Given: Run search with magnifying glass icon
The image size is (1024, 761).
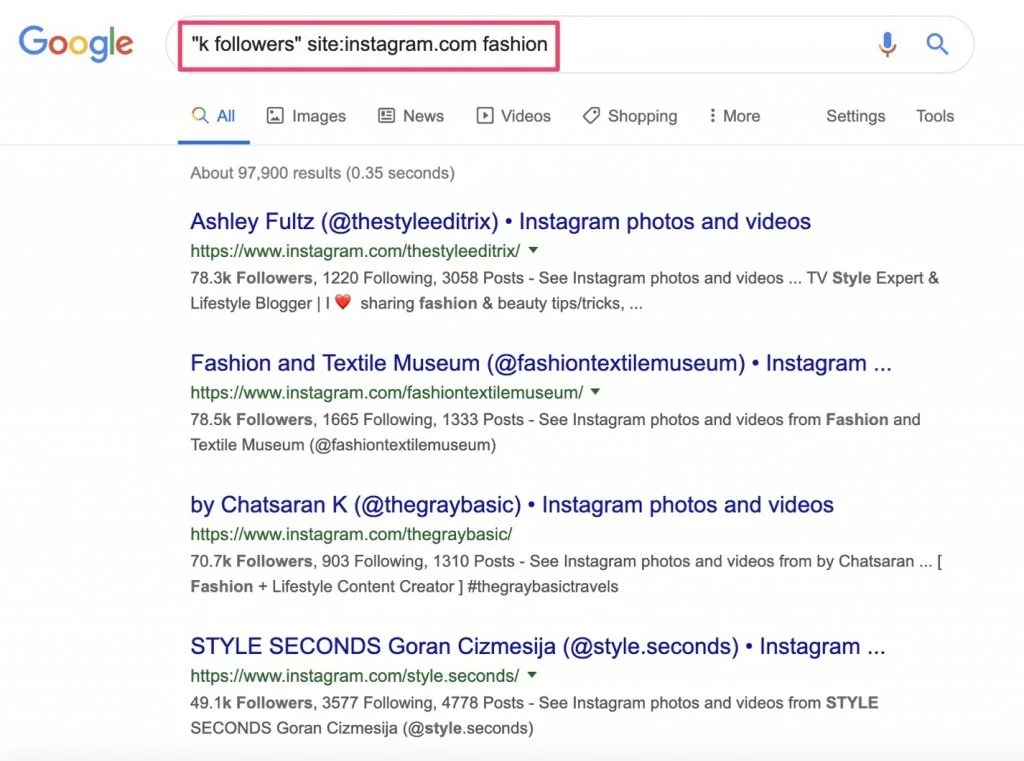Looking at the screenshot, I should click(x=937, y=44).
